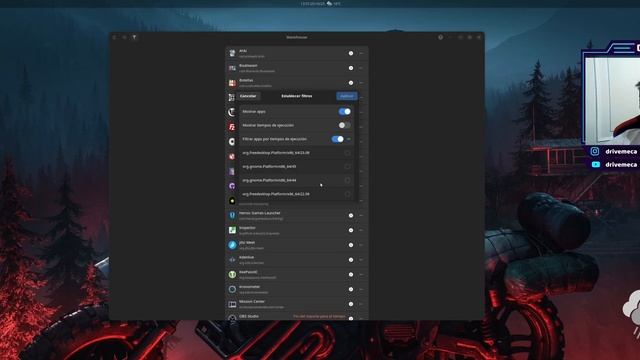Screen dimensions: 640x360
Task: Open the clock and weather in top panel
Action: pos(320,4)
